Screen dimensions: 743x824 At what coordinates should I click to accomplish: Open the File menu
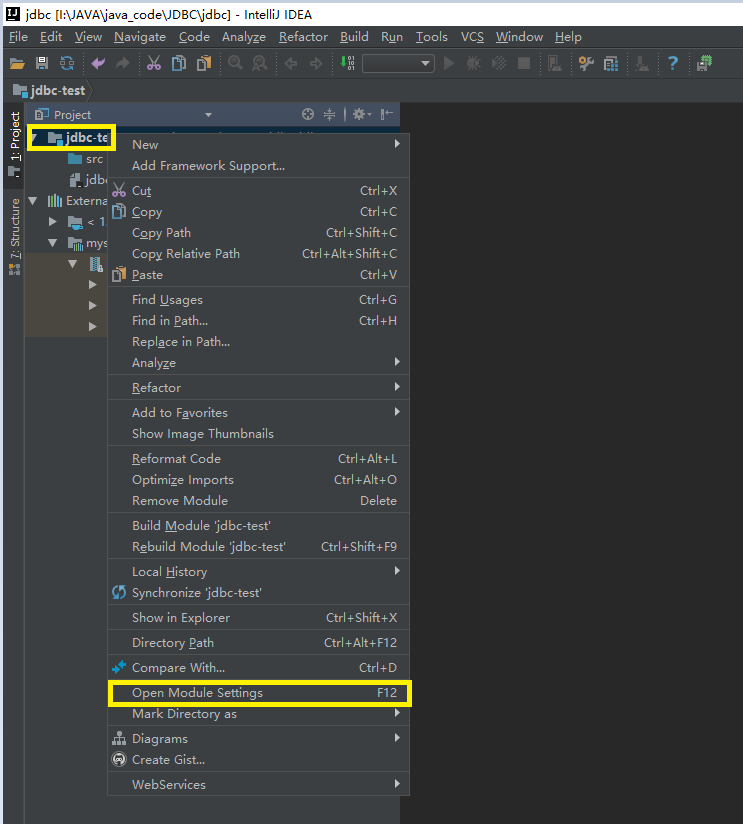point(18,37)
